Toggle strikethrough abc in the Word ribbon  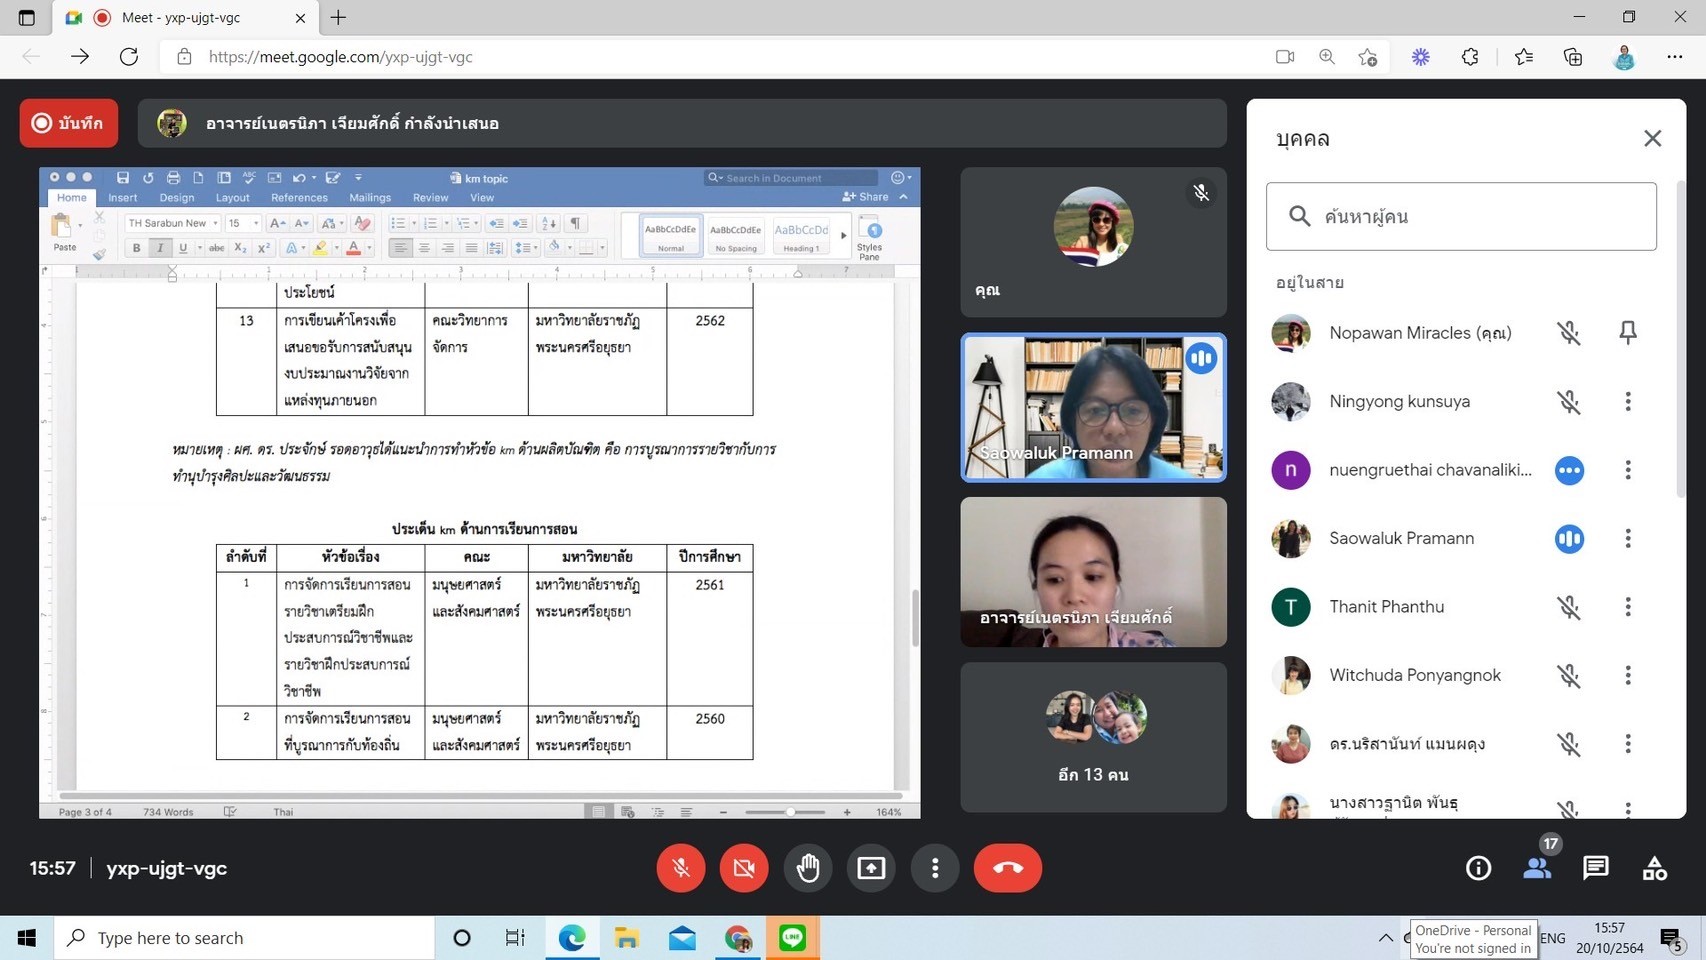(216, 248)
